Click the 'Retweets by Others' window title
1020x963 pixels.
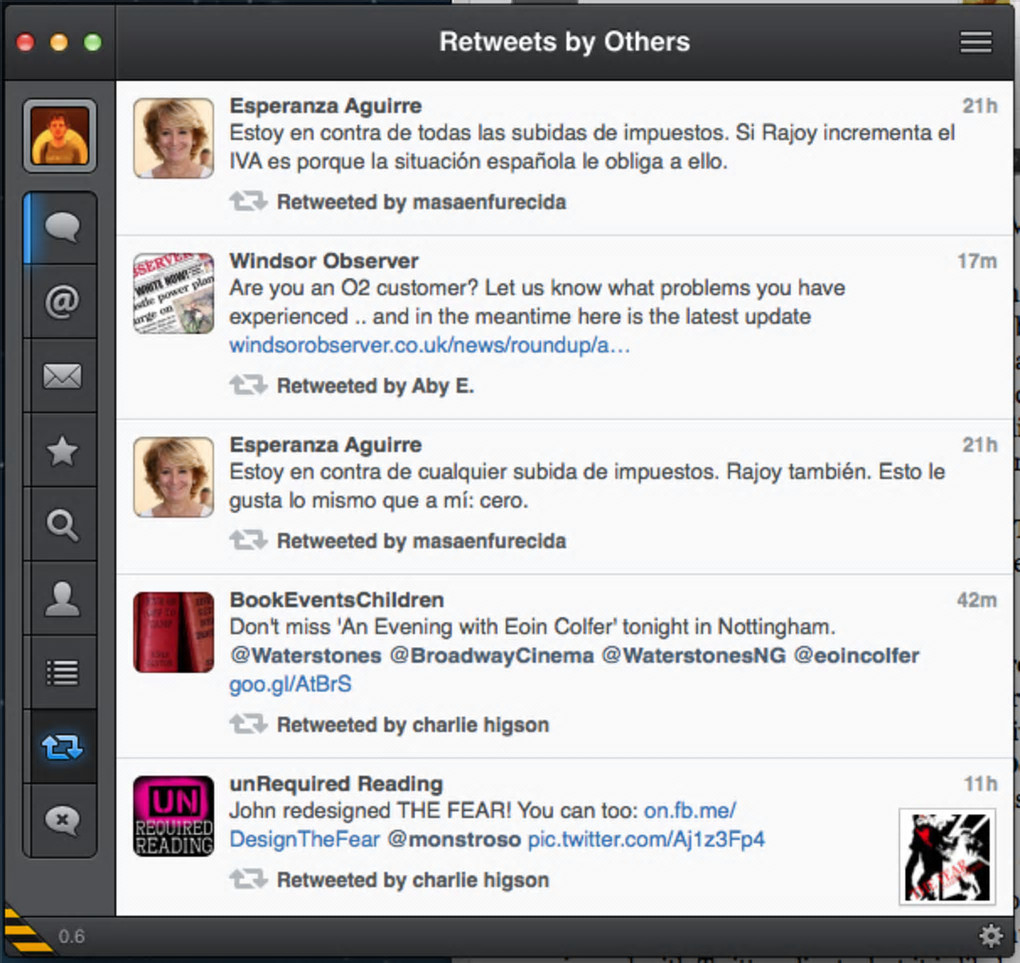[x=565, y=42]
